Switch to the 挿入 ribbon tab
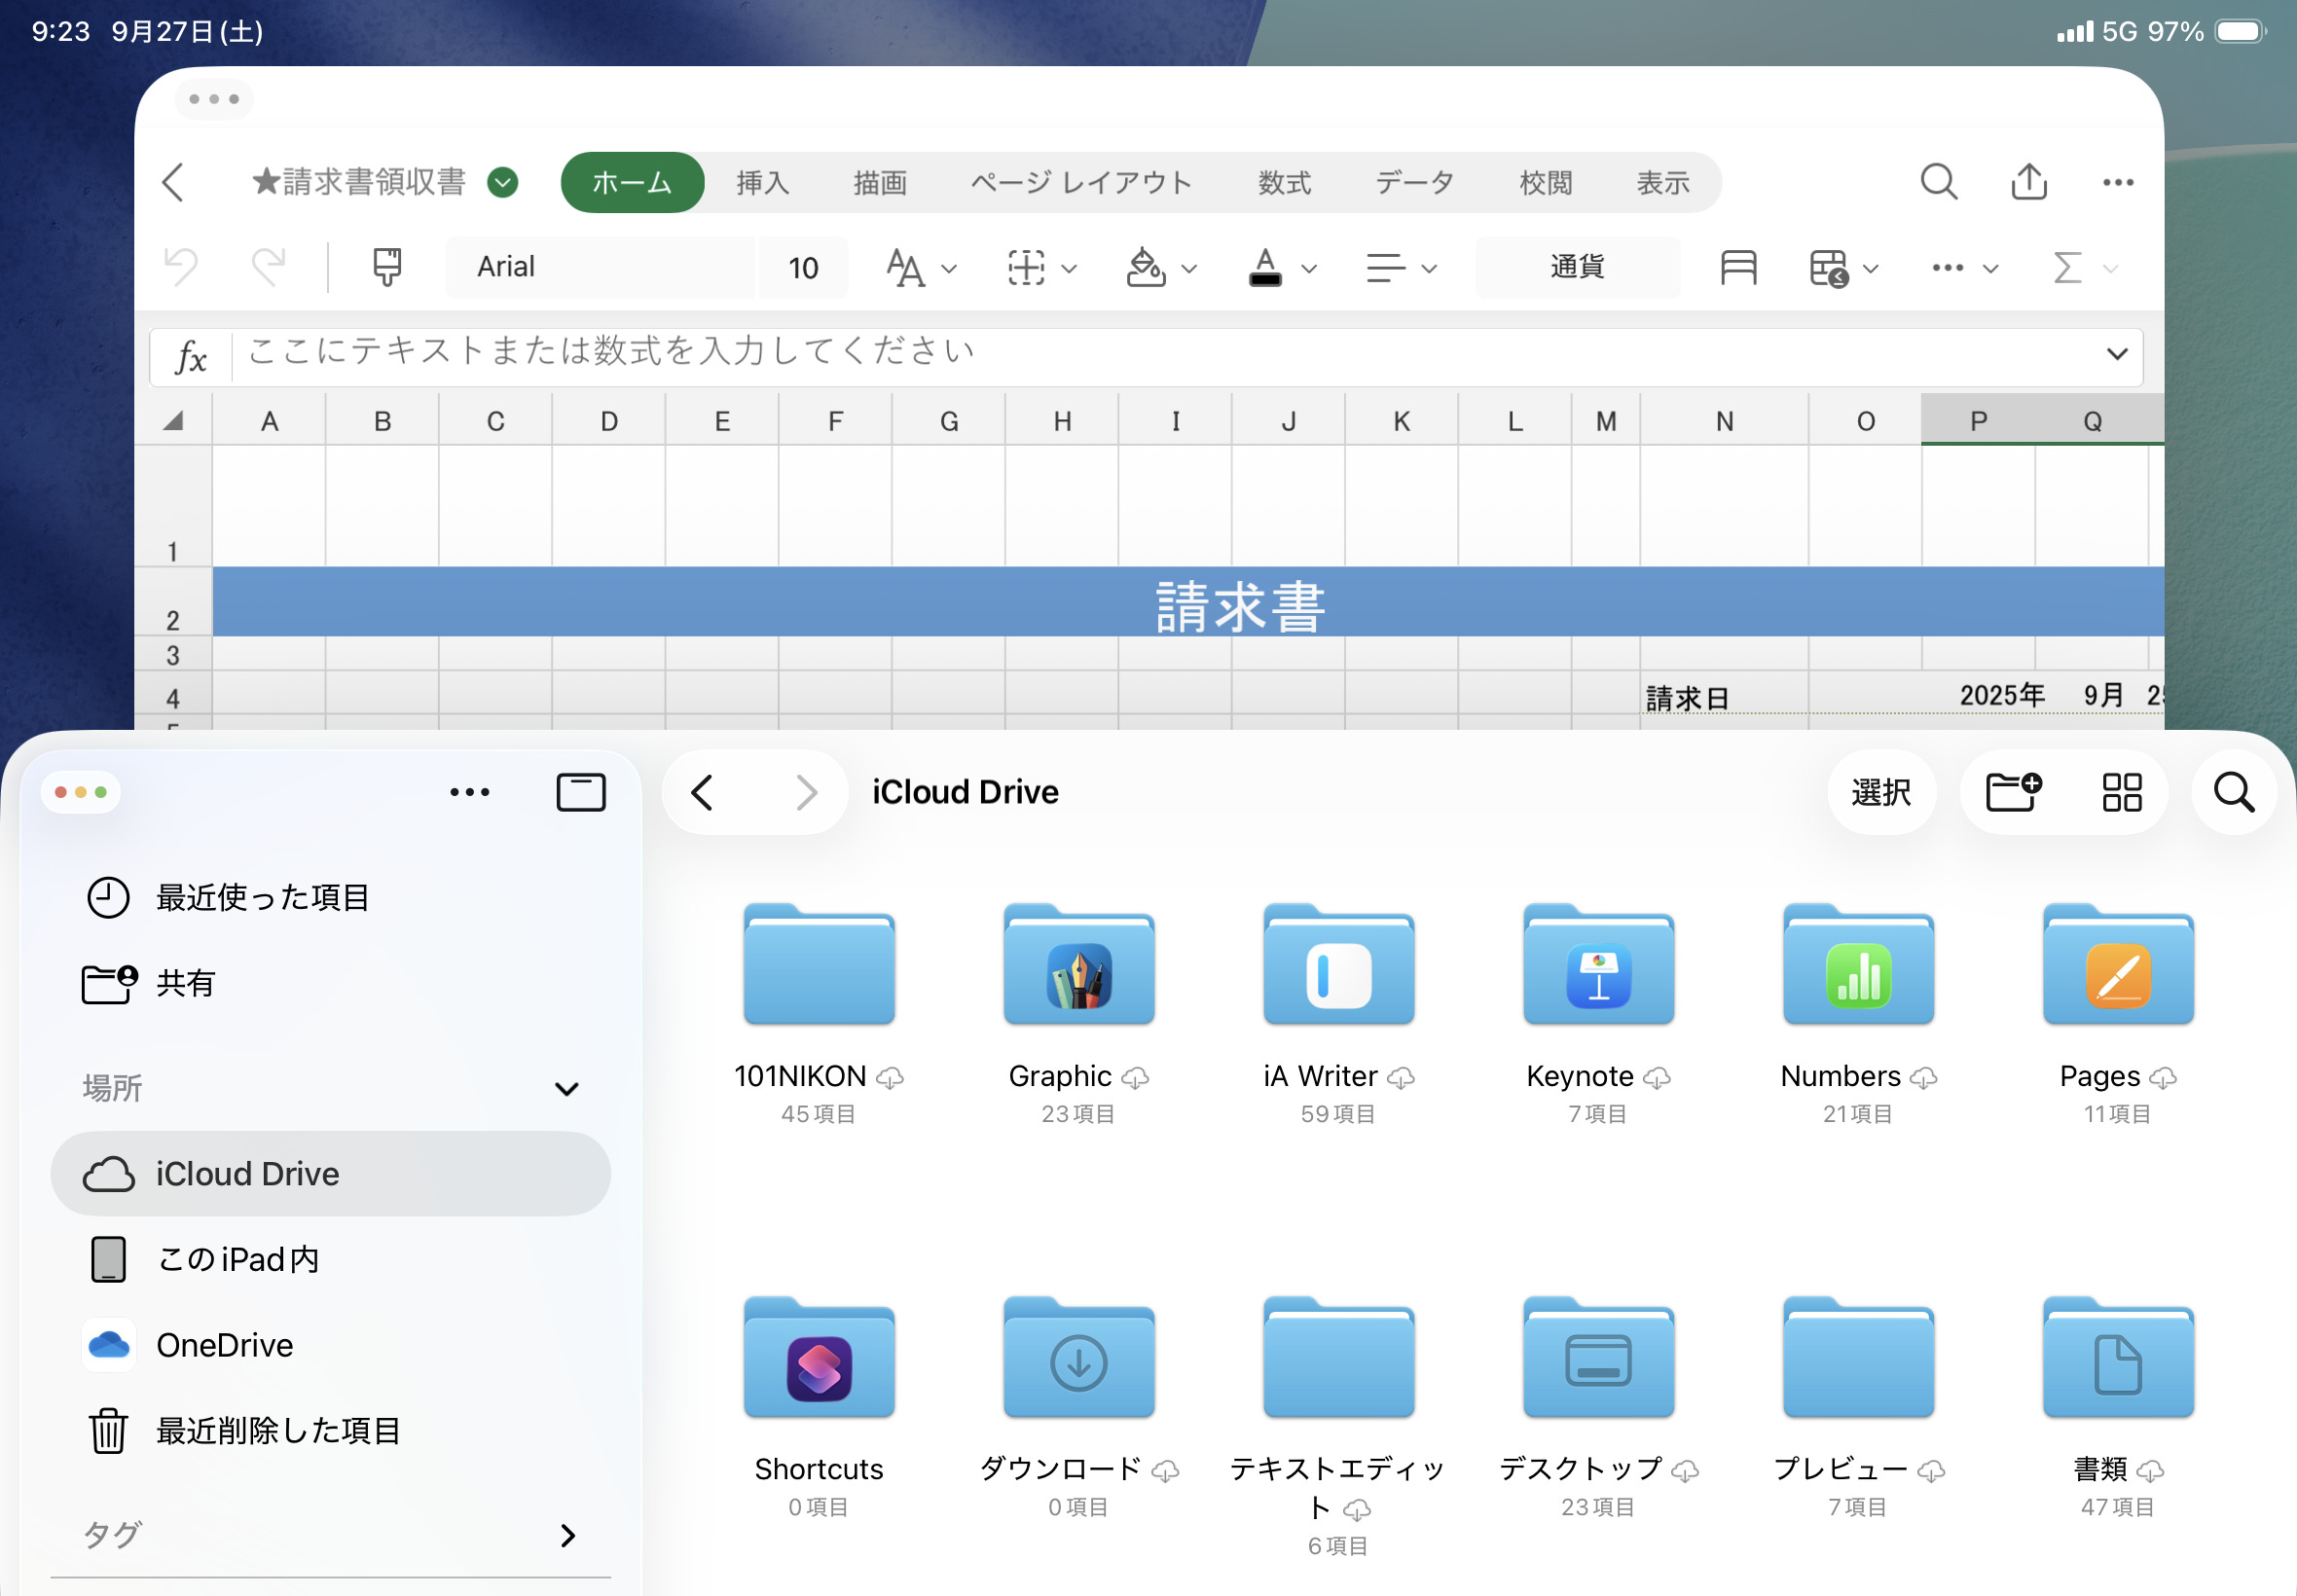 (762, 182)
